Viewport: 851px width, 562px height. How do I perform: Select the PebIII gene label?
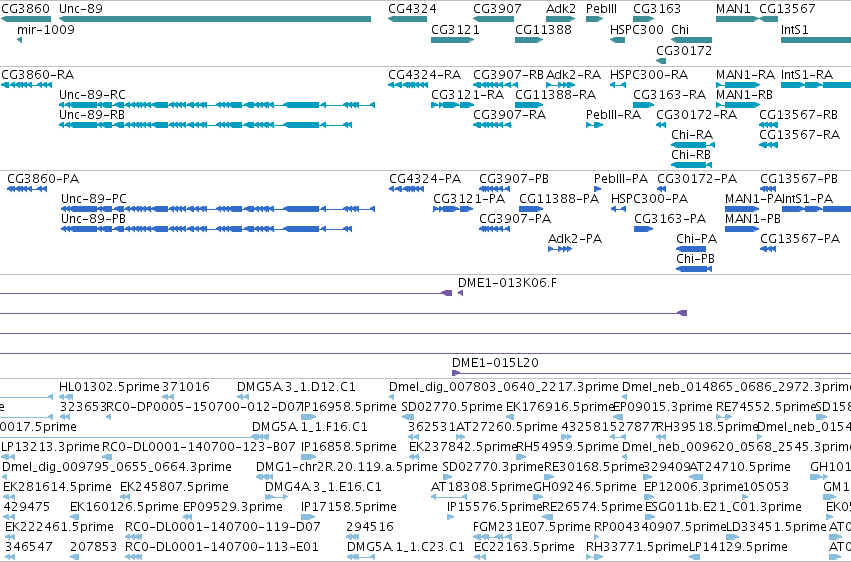pyautogui.click(x=601, y=9)
